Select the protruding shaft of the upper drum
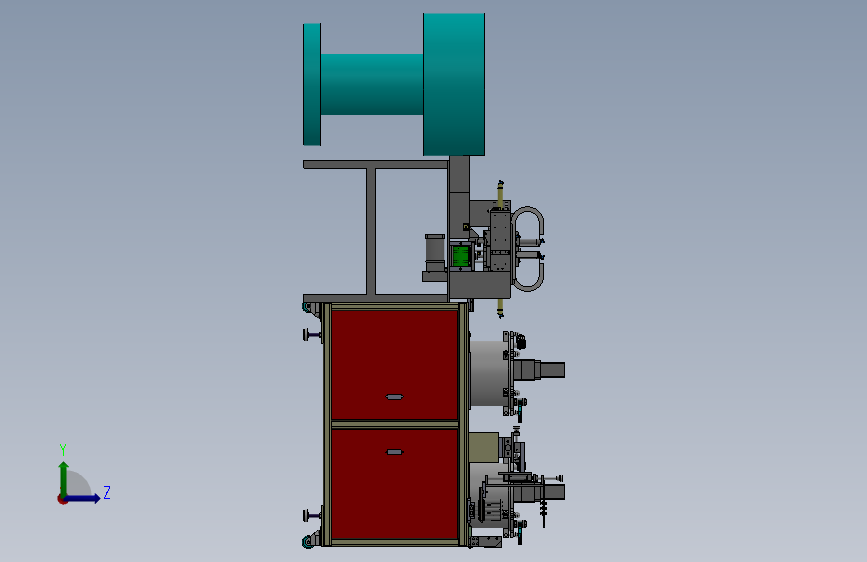The image size is (867, 562). pos(539,370)
